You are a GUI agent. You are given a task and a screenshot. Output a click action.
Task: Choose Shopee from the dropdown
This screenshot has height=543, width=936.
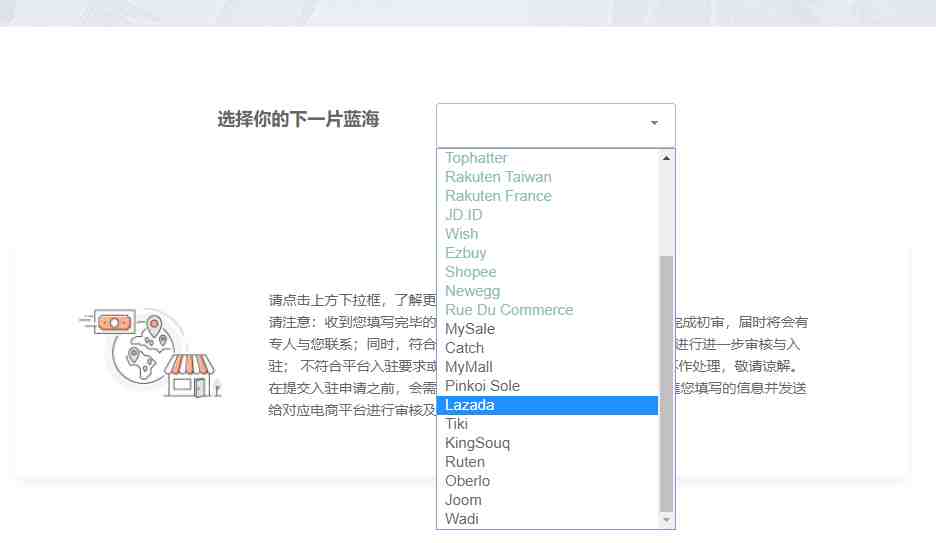(x=547, y=272)
